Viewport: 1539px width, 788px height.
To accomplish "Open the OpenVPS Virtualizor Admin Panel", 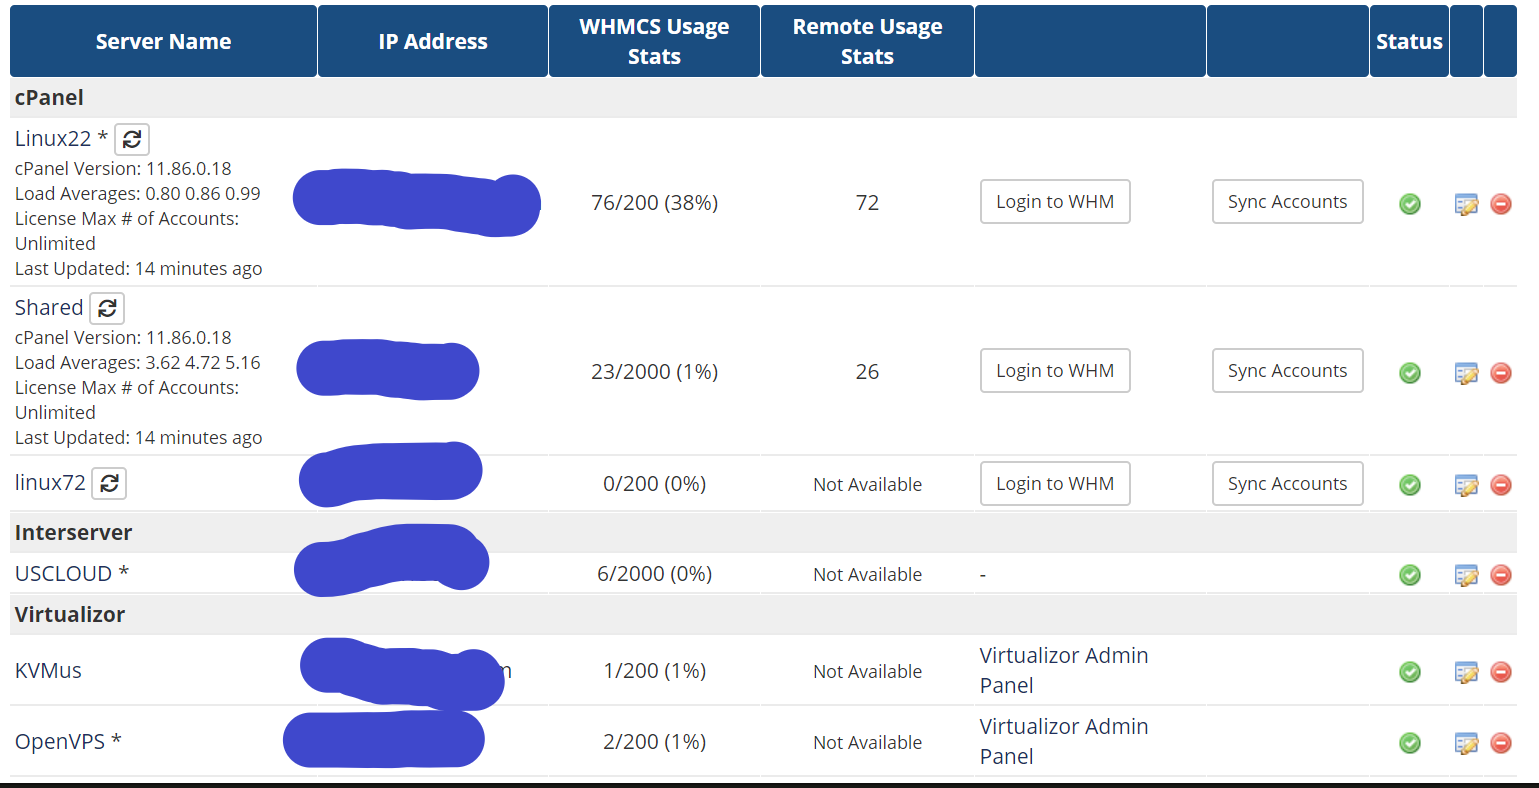I will pyautogui.click(x=1063, y=741).
